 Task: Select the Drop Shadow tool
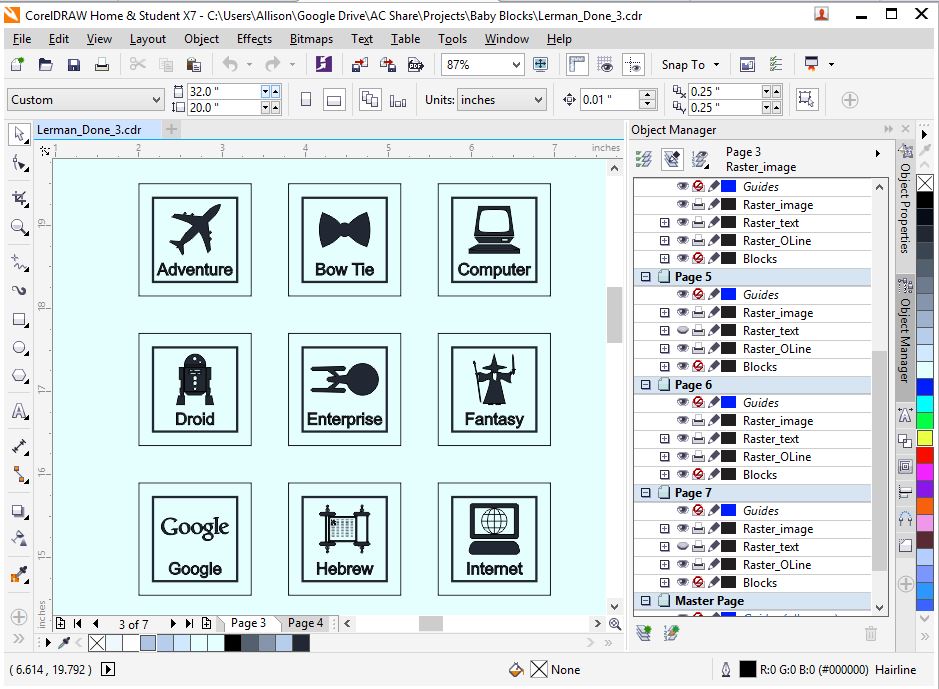[19, 511]
